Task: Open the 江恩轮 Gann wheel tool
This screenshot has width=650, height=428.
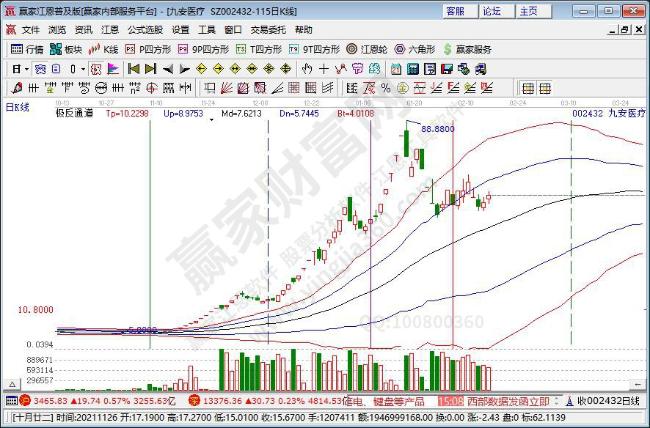Action: (x=367, y=50)
